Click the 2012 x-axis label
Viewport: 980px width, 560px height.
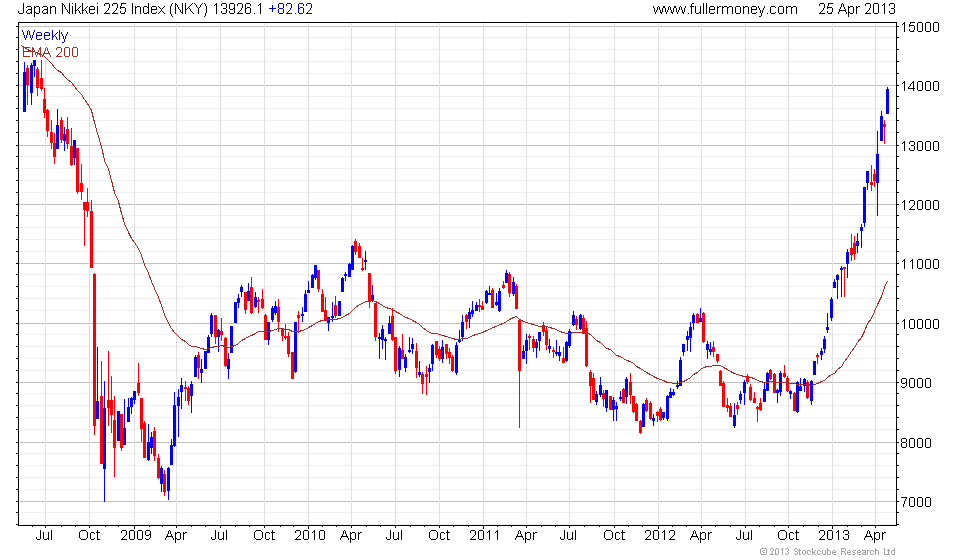(660, 535)
